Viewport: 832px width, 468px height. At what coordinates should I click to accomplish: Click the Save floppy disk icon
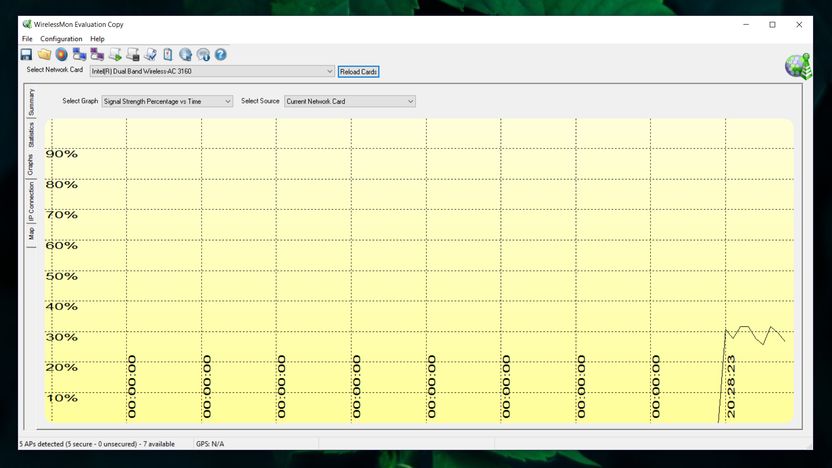(26, 55)
